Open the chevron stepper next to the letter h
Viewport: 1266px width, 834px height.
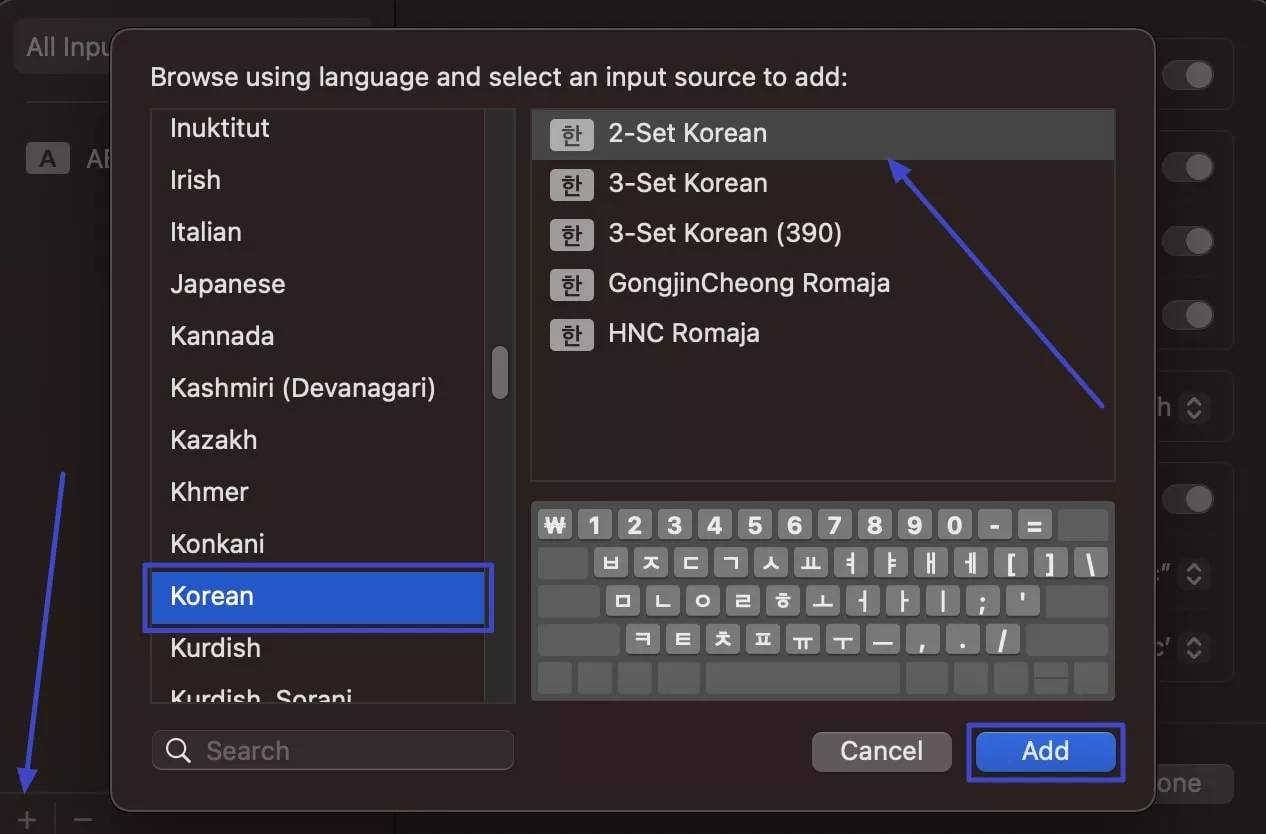coord(1195,407)
